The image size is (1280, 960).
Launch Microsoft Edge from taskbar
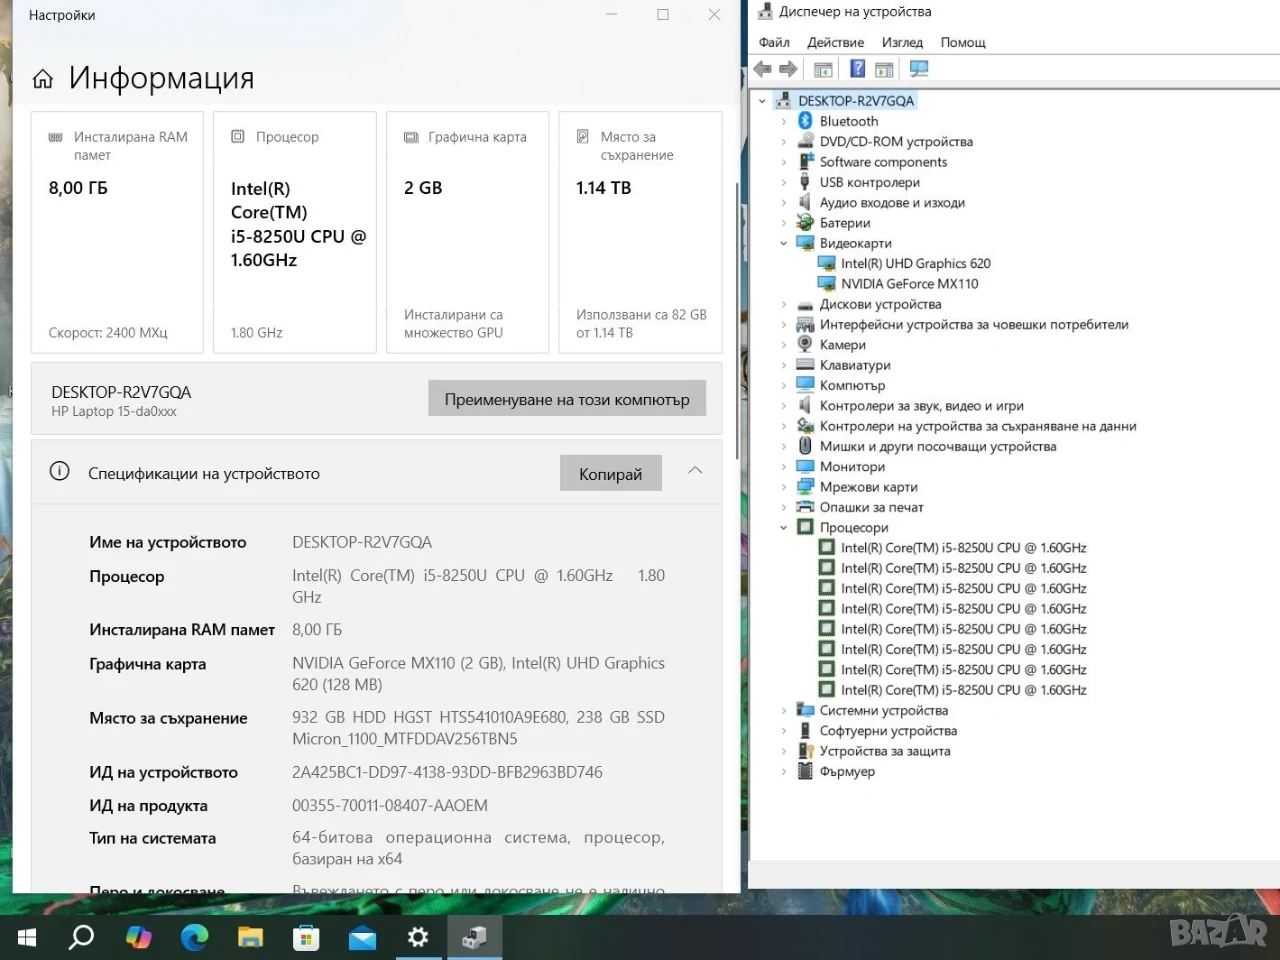(x=194, y=937)
